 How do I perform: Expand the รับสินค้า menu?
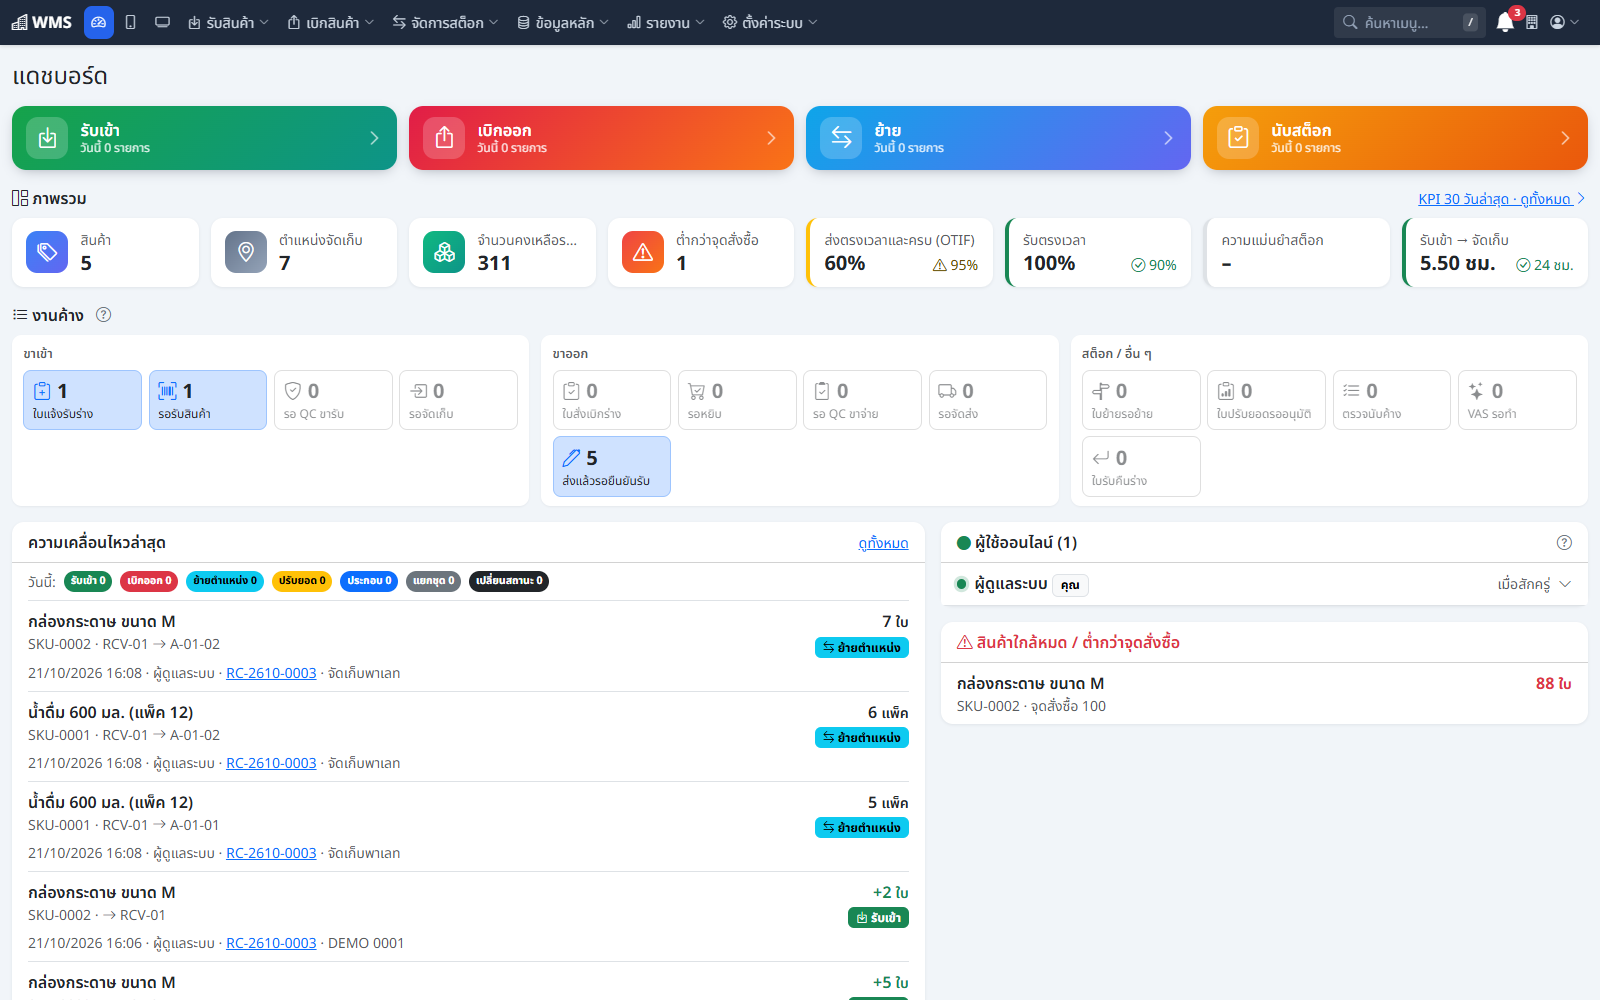point(228,22)
